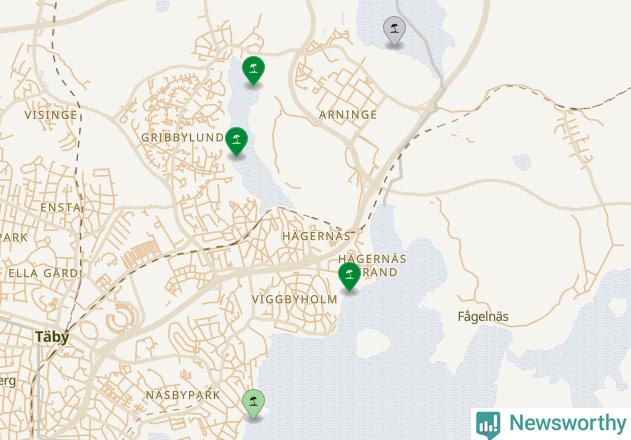Screen dimensions: 631x440
Task: Click the Hägernäs Strand area label
Action: (x=372, y=266)
